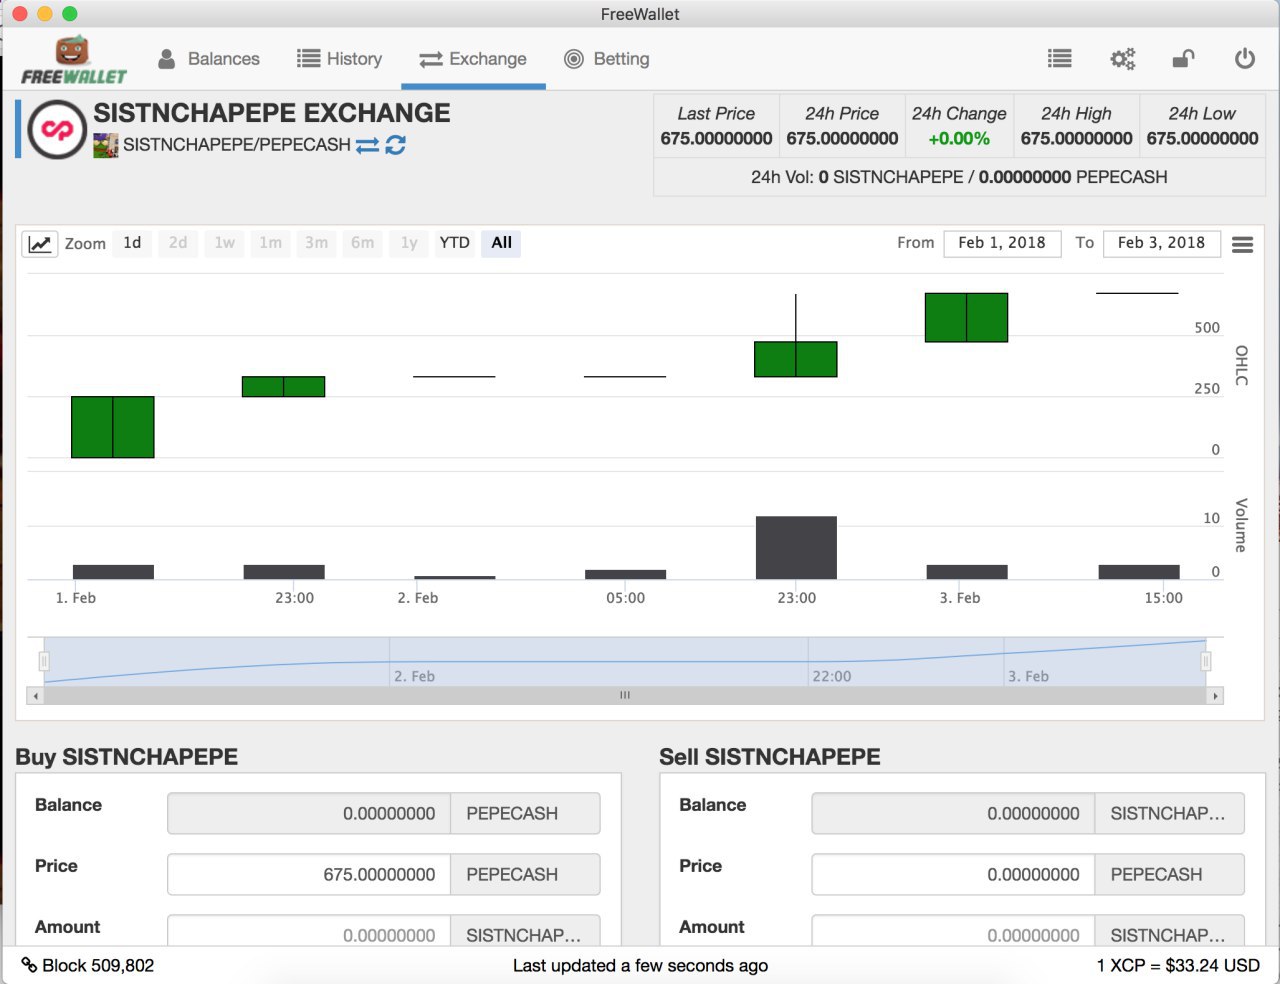The width and height of the screenshot is (1280, 984).
Task: Refresh market data icon
Action: (396, 145)
